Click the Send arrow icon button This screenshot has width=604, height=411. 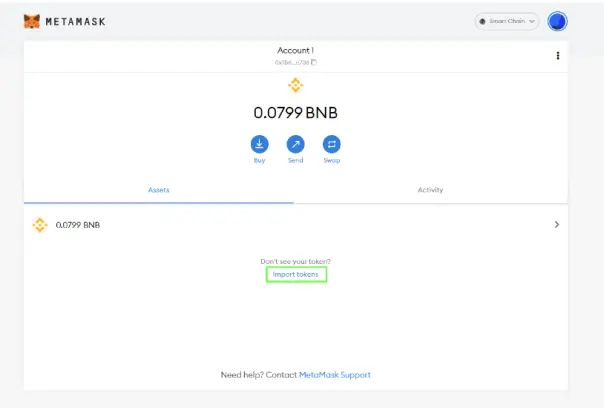coord(295,144)
